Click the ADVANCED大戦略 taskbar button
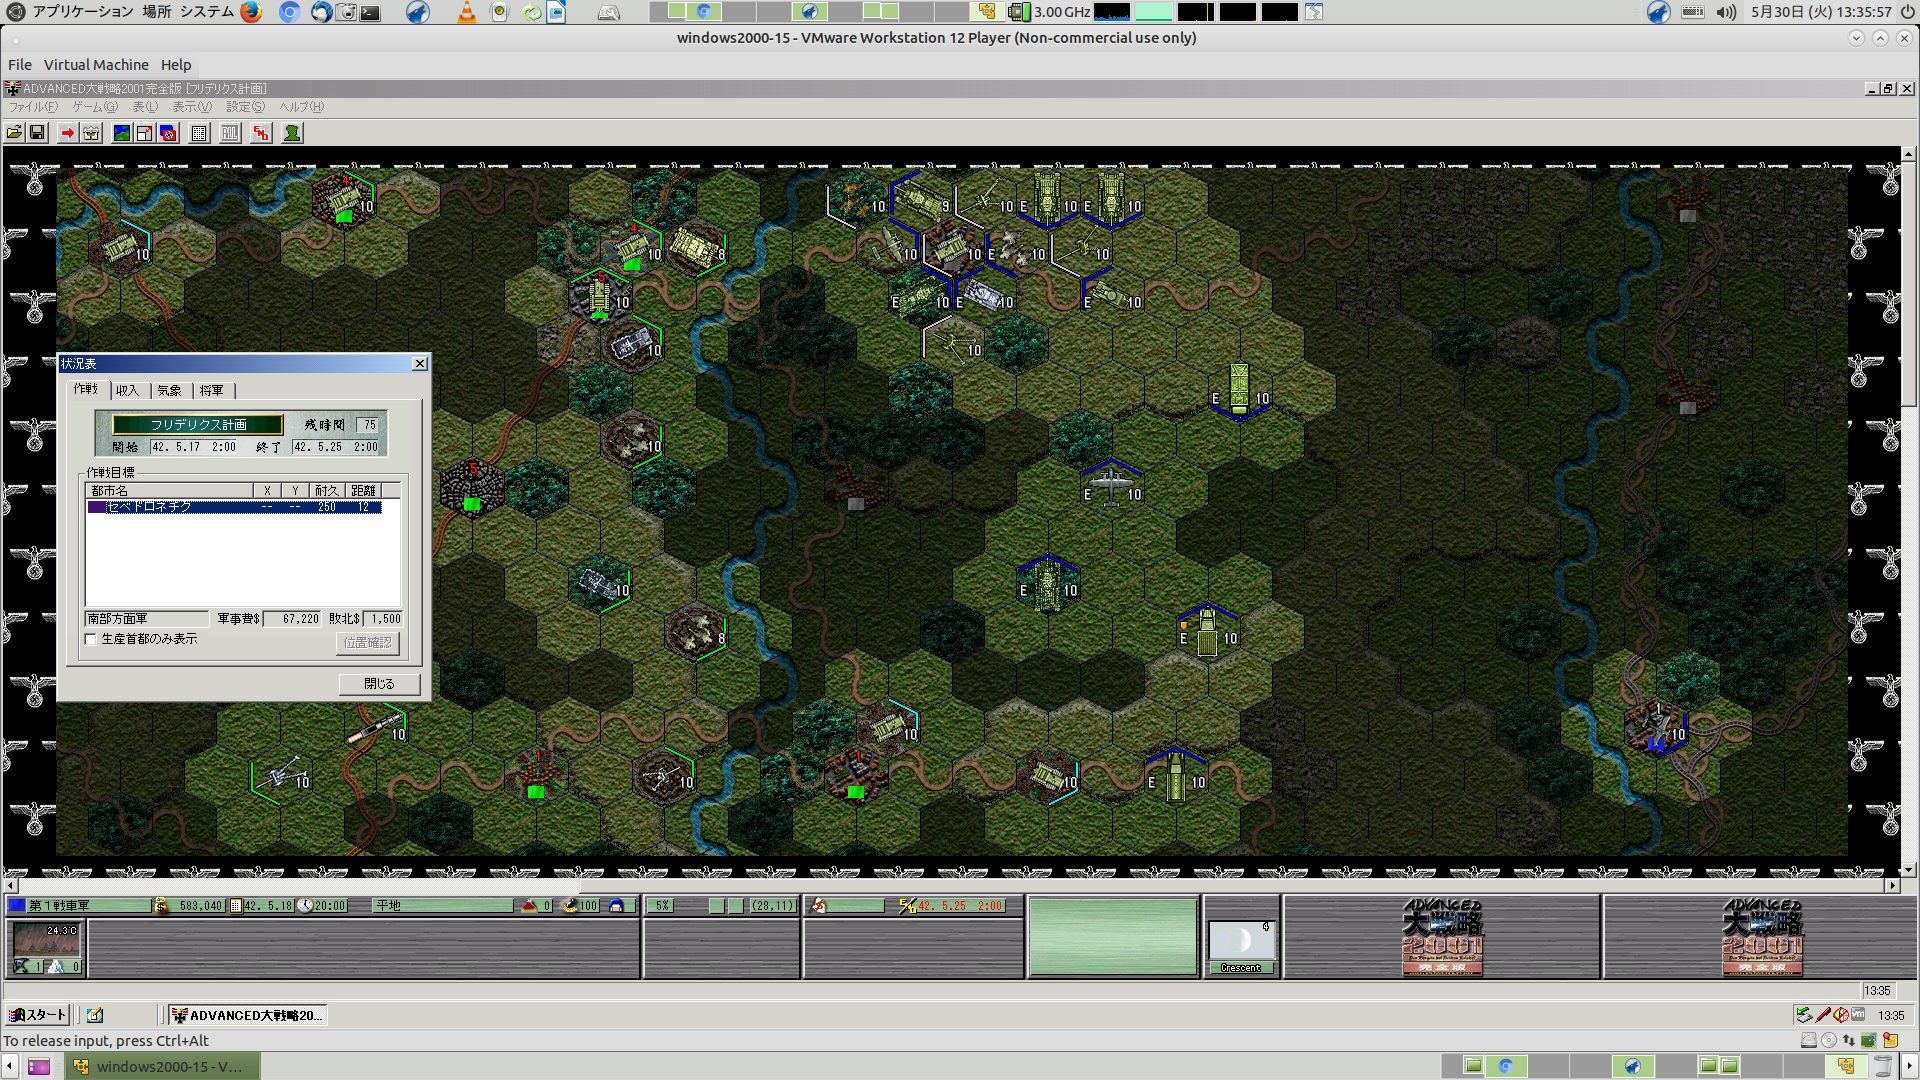This screenshot has width=1920, height=1080. [248, 1015]
